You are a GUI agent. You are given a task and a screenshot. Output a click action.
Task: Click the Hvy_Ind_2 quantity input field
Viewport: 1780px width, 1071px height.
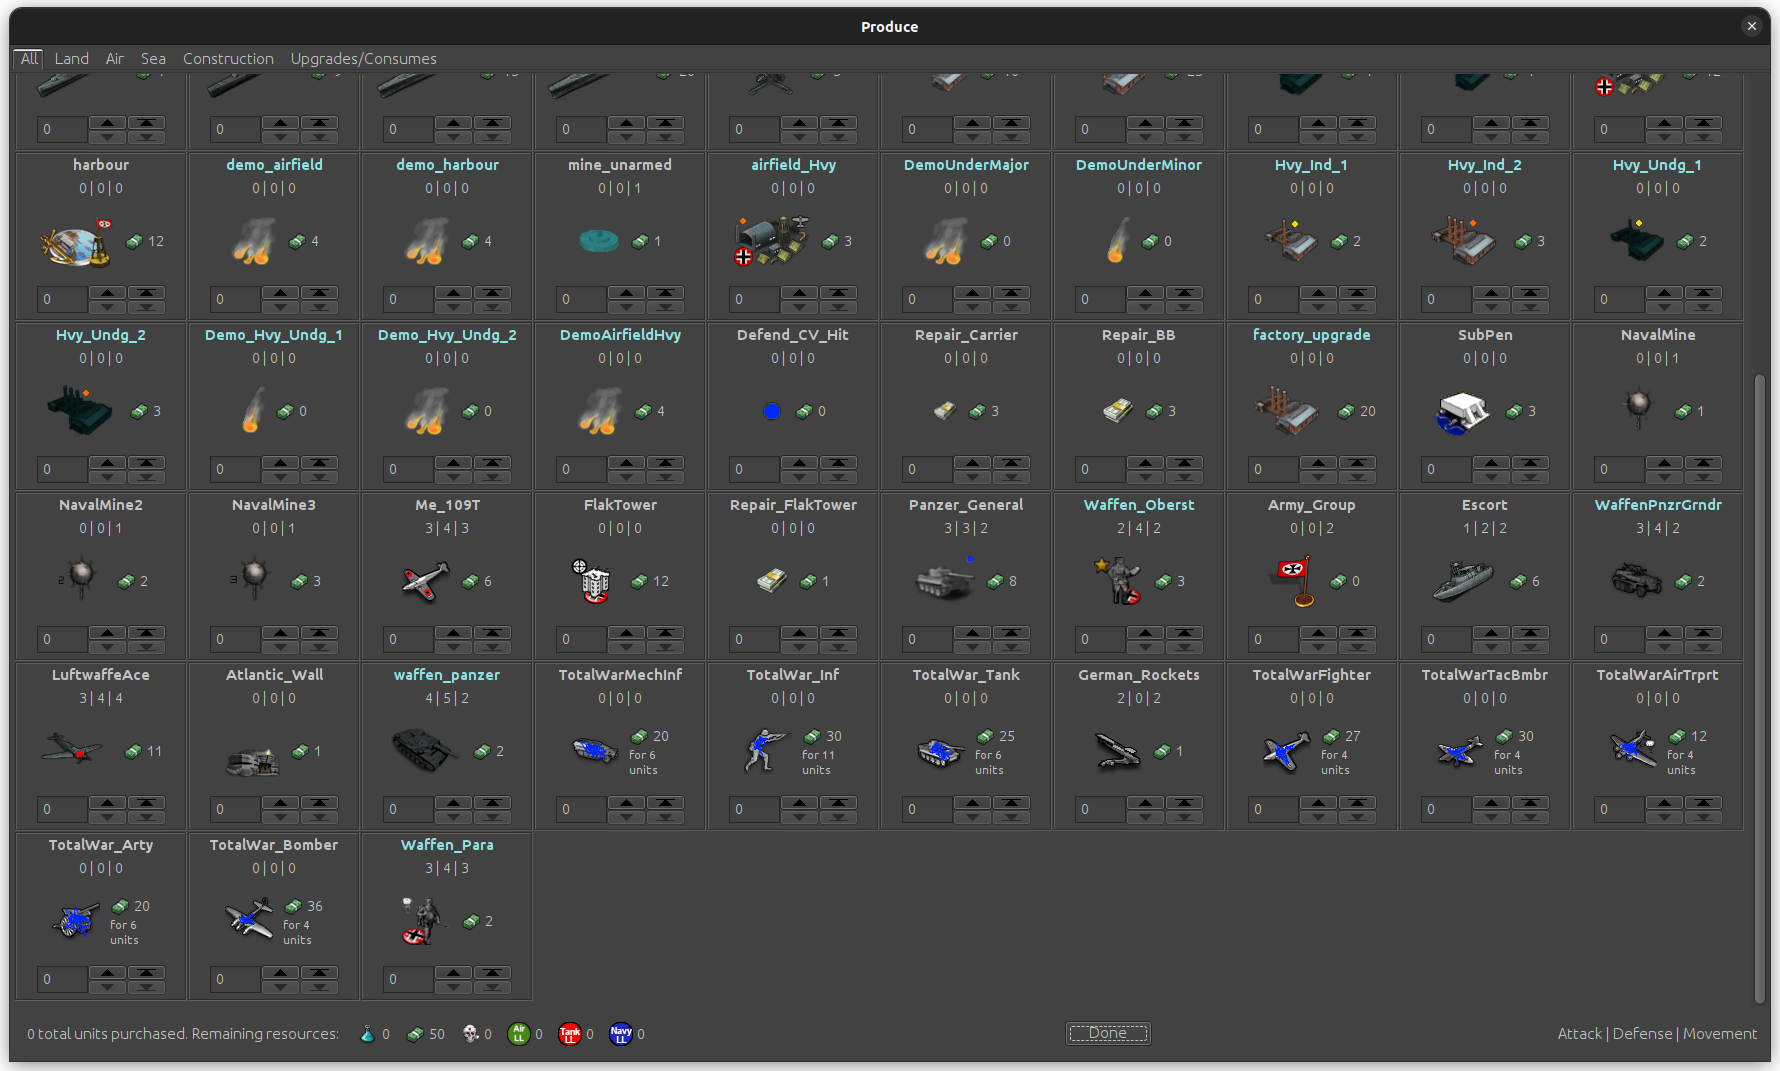point(1446,299)
